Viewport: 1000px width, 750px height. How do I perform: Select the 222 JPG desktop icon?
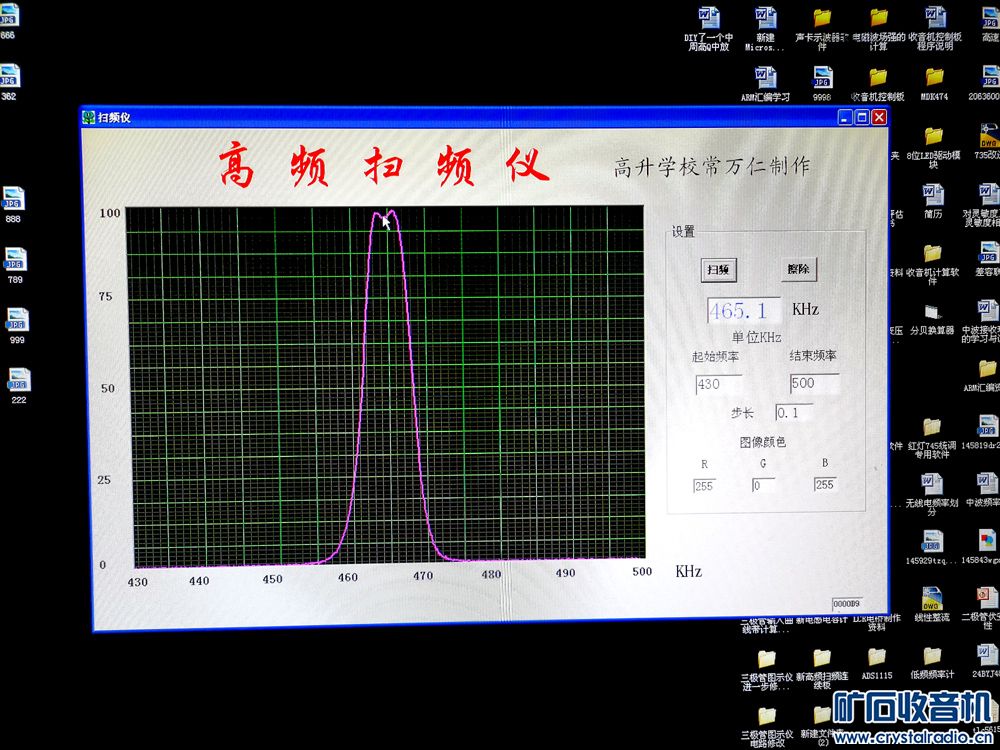tap(19, 380)
